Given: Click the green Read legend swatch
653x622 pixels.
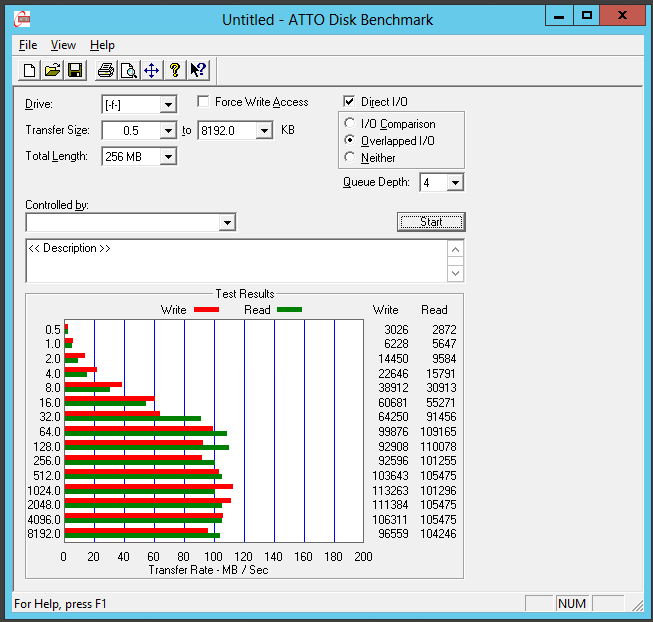Looking at the screenshot, I should (x=289, y=309).
